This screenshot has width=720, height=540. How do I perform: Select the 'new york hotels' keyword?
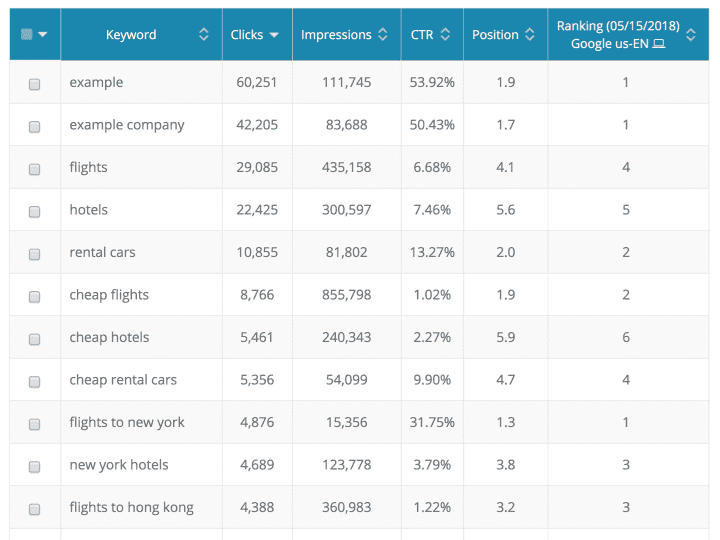coord(119,464)
